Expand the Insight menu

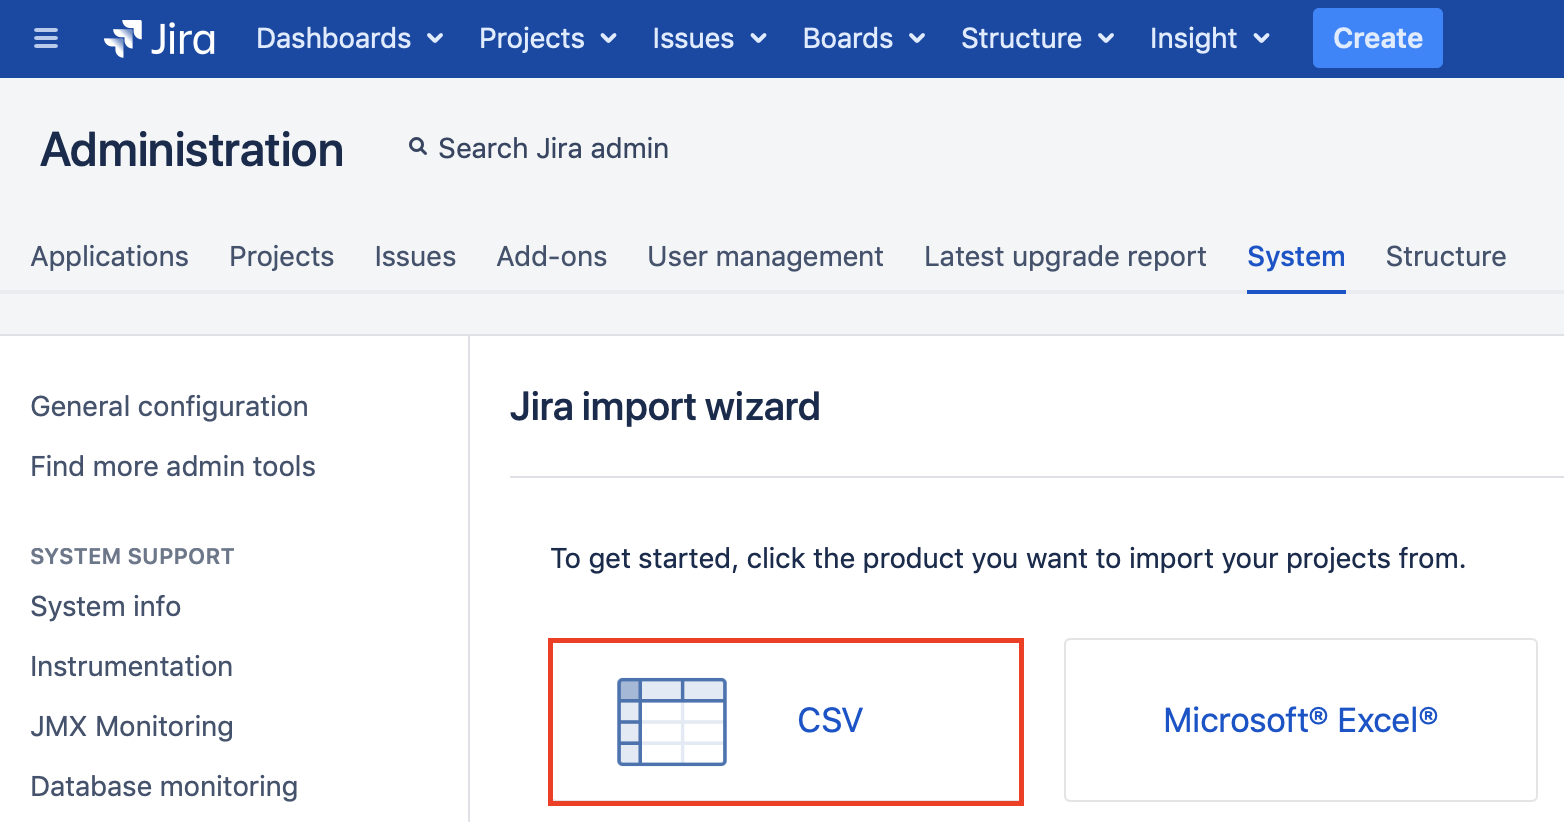(1209, 38)
